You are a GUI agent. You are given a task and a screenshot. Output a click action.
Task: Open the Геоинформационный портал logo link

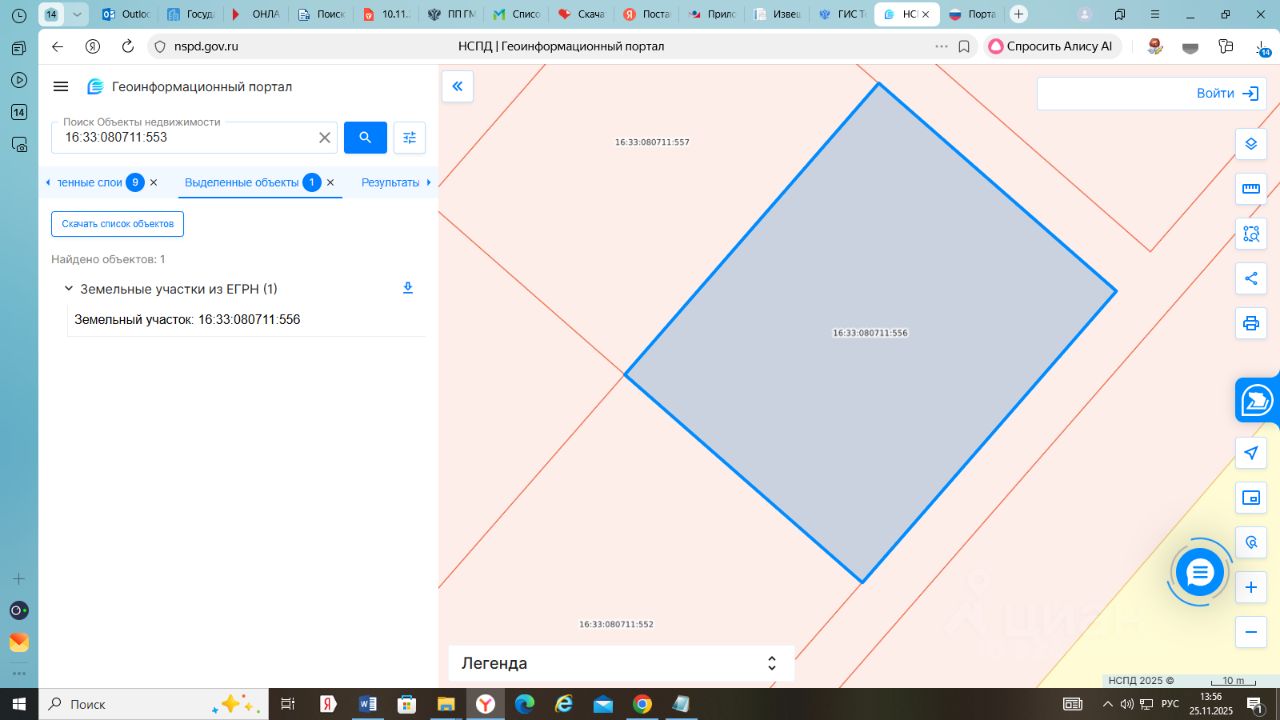[x=190, y=87]
